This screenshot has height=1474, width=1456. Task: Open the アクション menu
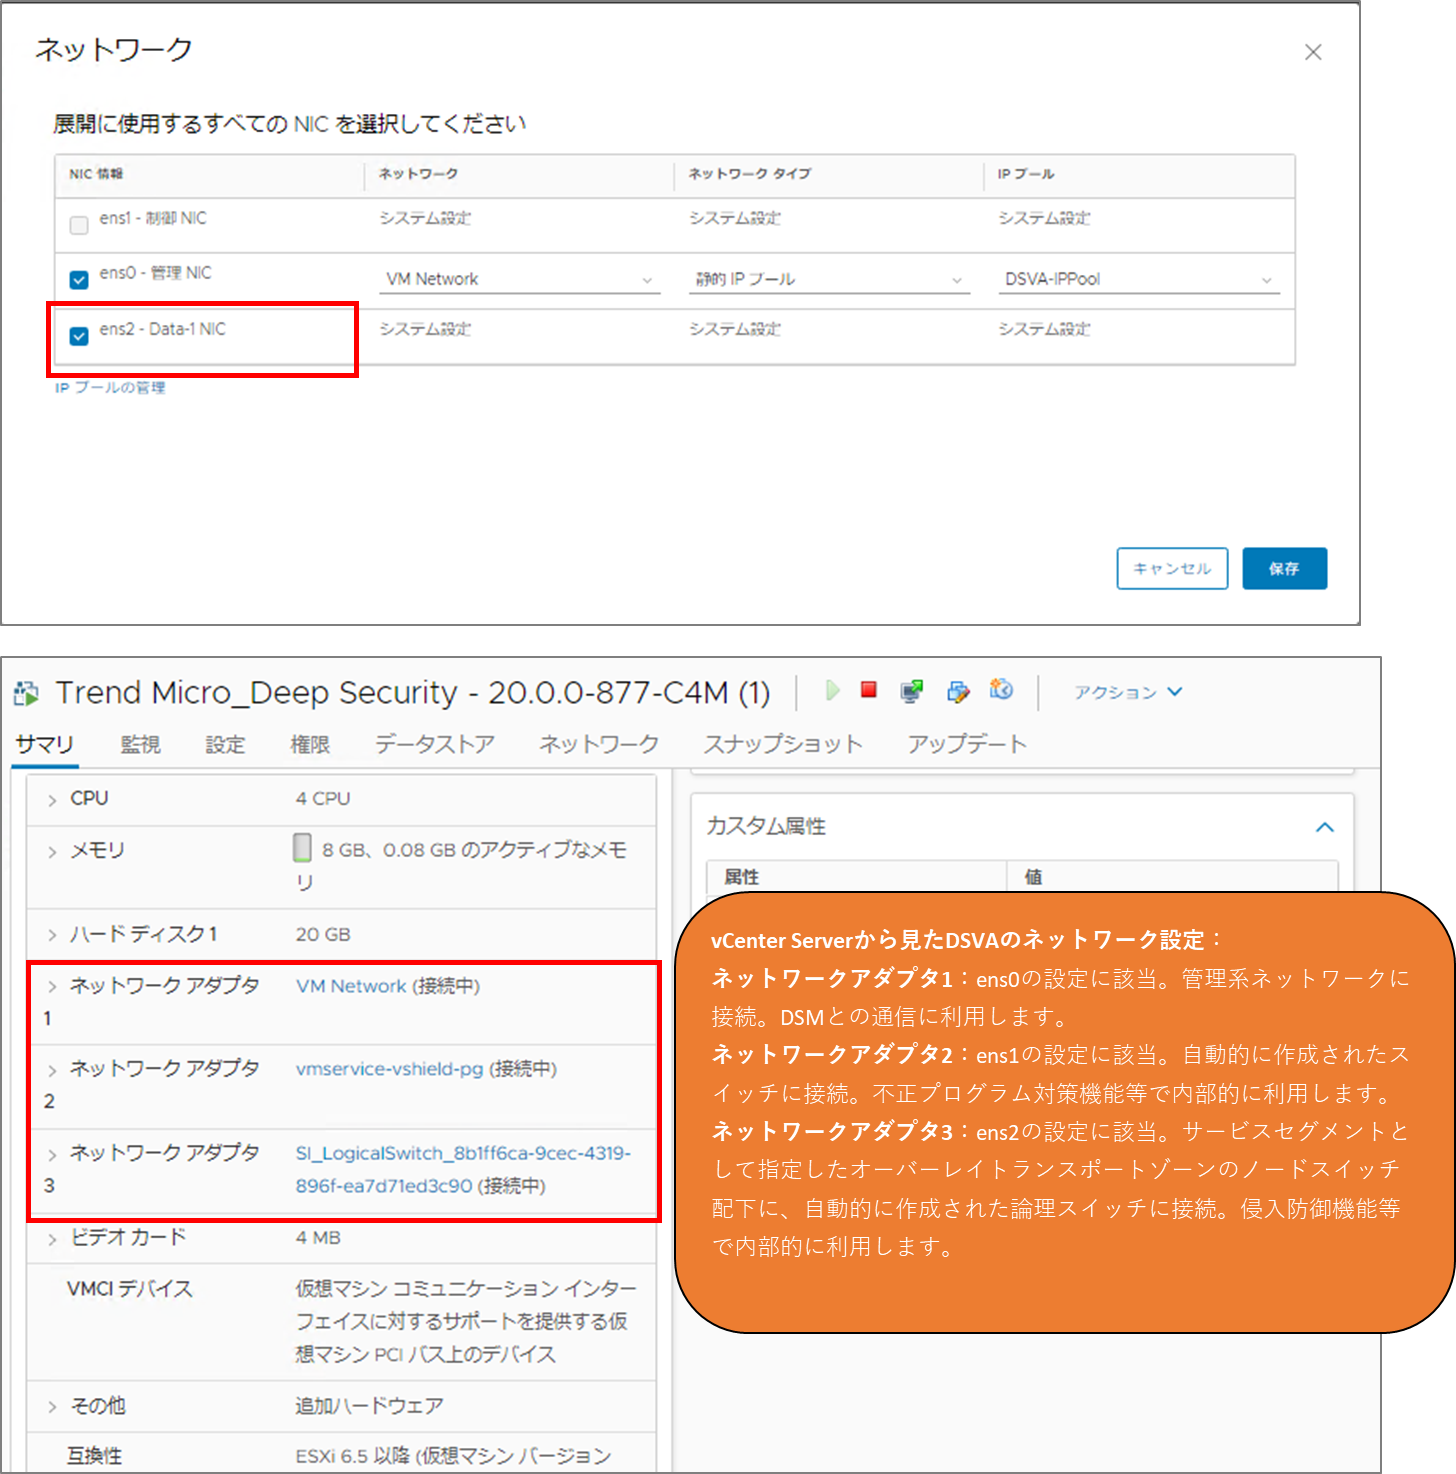click(x=1128, y=692)
